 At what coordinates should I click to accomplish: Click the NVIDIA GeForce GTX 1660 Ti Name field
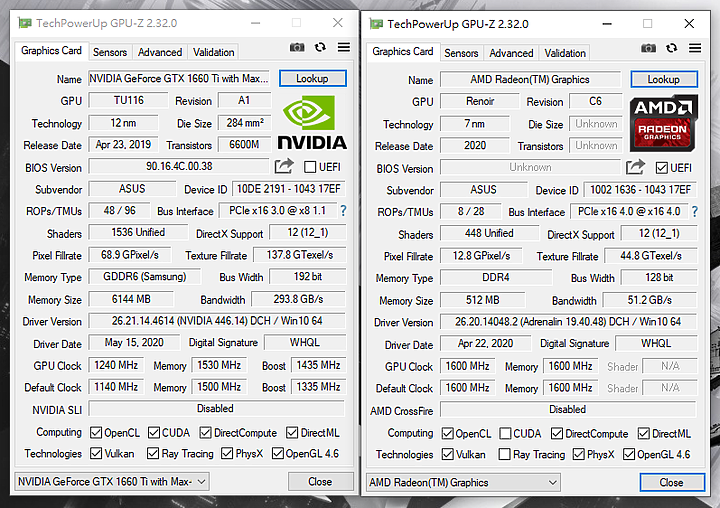click(x=179, y=79)
